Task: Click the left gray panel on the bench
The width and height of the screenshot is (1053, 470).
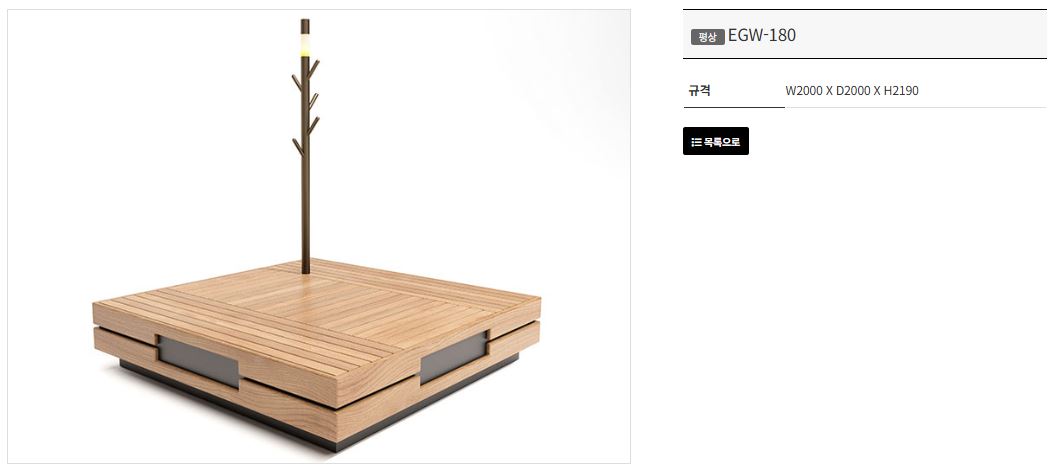Action: [198, 361]
